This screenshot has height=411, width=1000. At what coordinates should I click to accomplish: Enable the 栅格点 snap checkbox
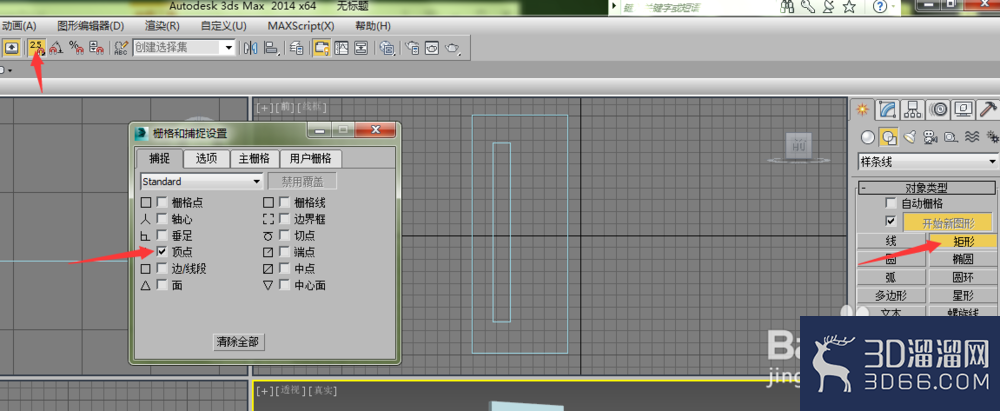tap(162, 202)
